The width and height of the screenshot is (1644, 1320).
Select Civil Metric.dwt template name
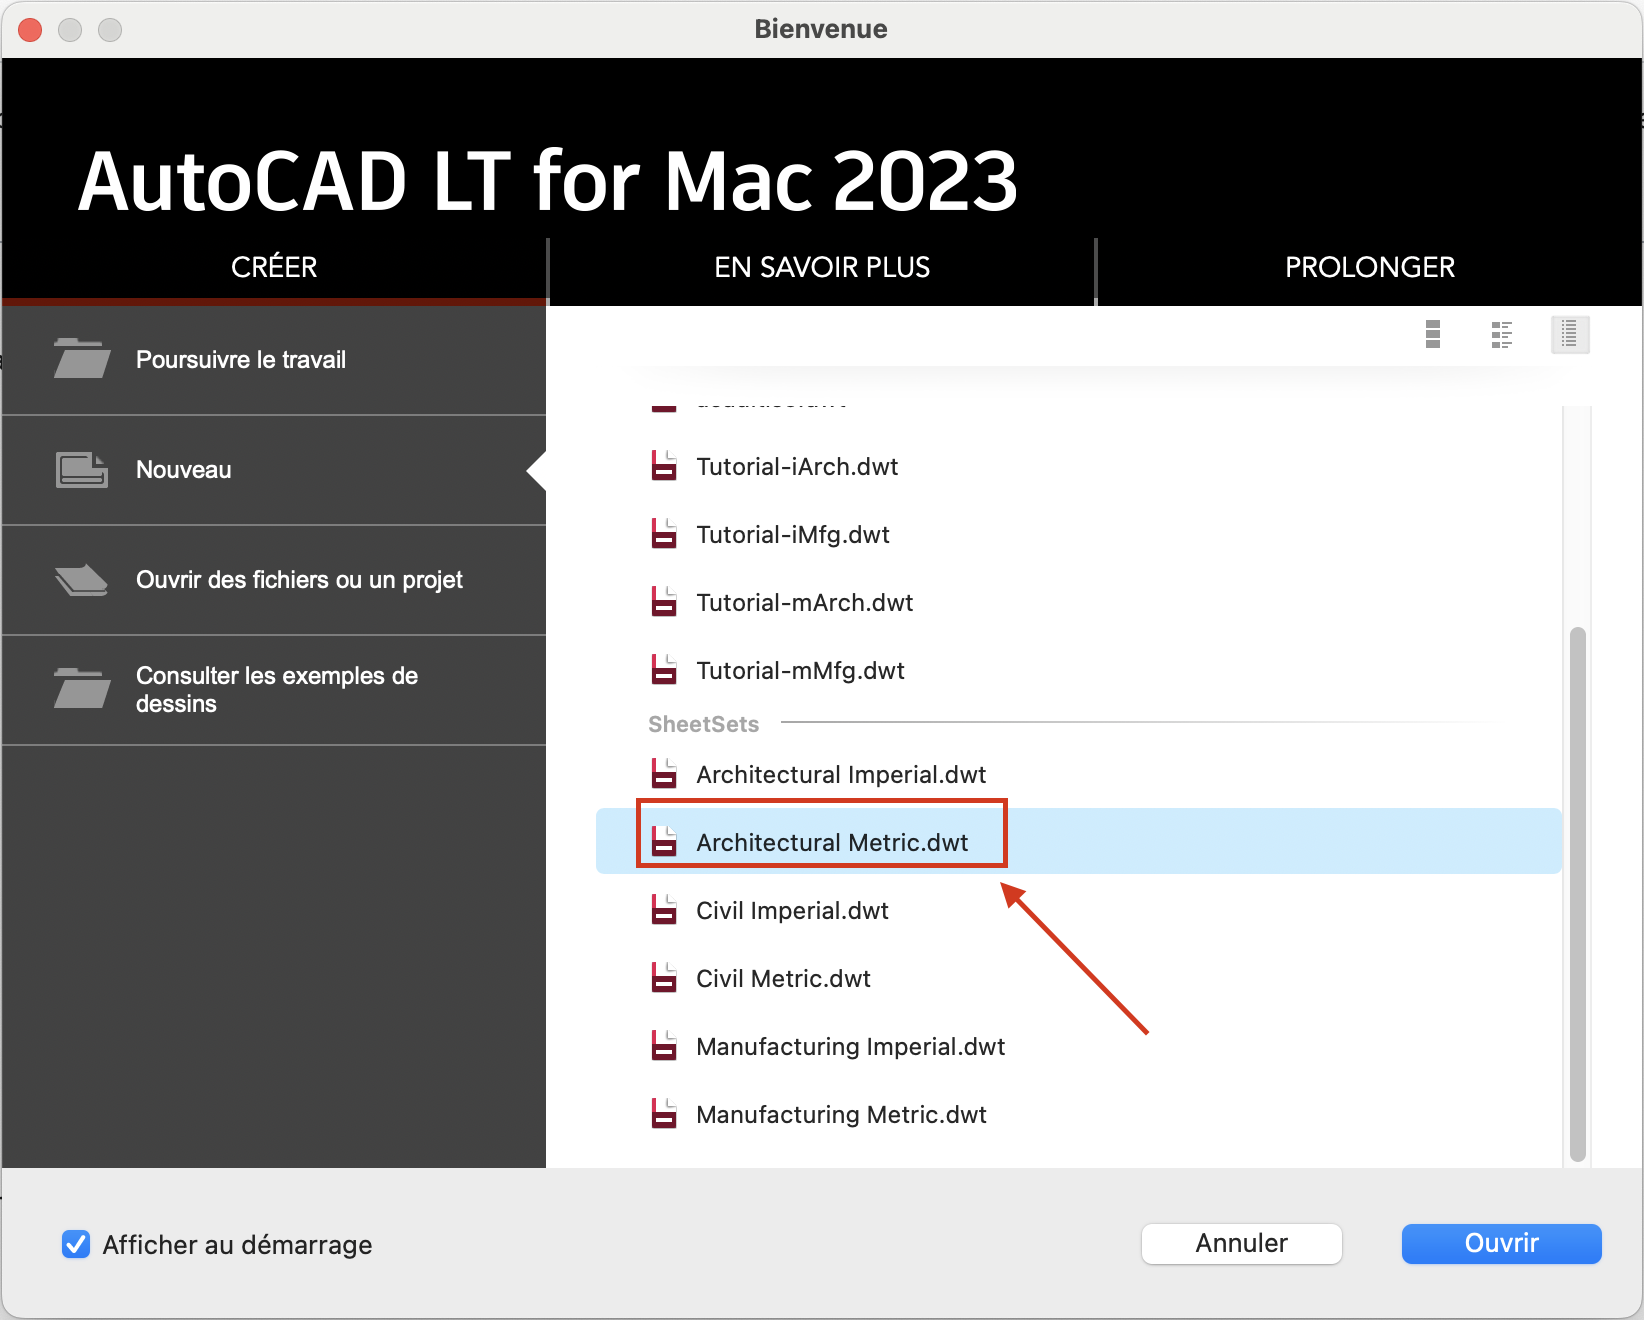[783, 979]
